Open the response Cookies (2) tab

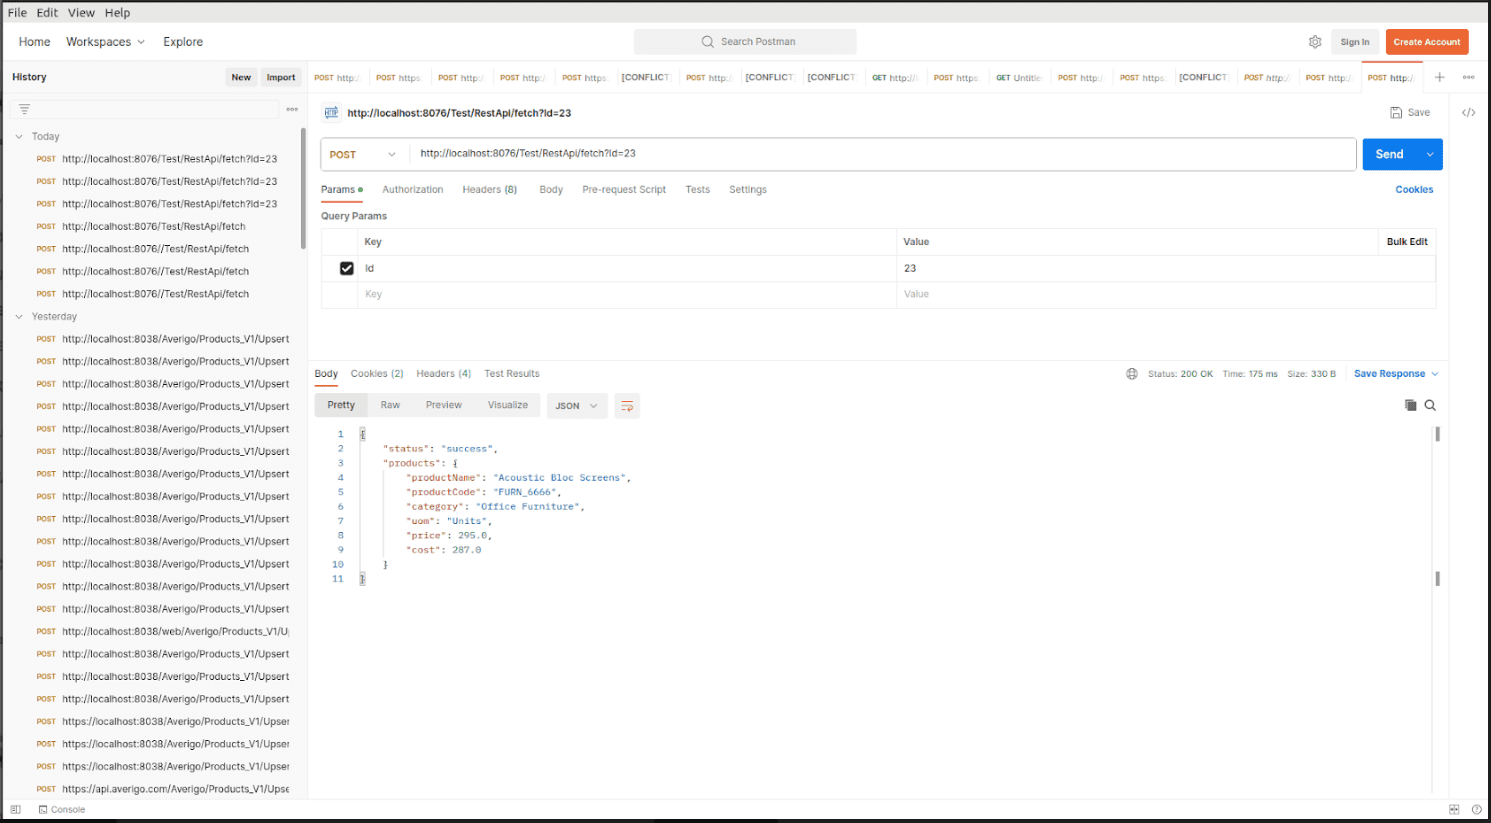pyautogui.click(x=377, y=373)
